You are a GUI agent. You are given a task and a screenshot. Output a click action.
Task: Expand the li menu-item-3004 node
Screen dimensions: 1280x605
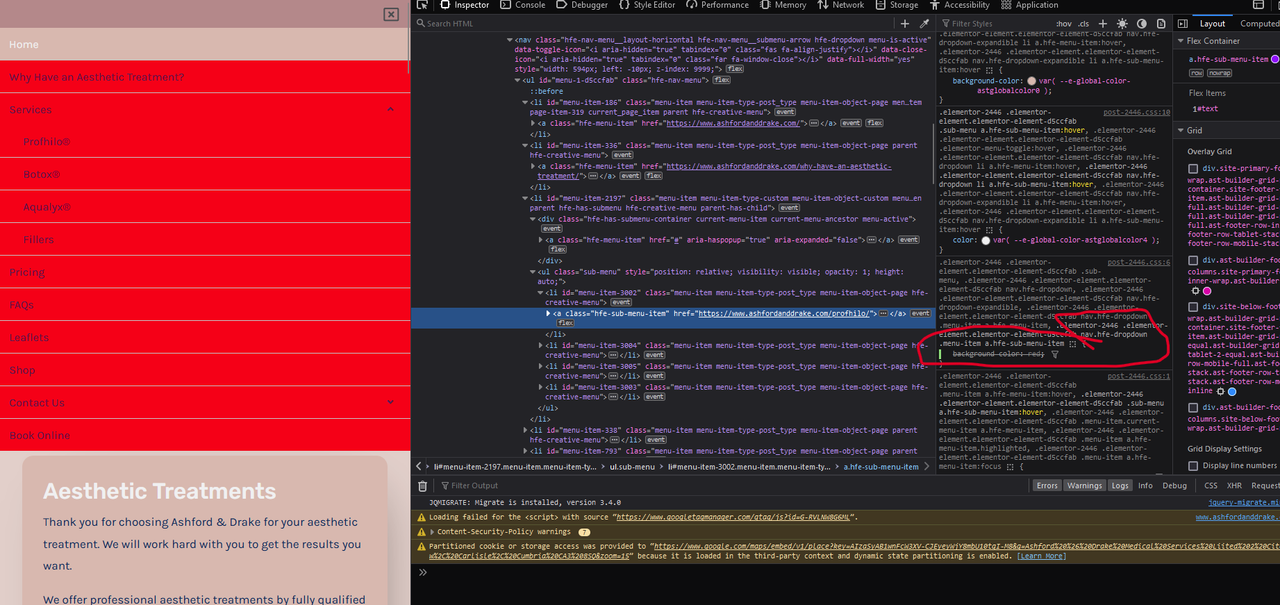(541, 345)
